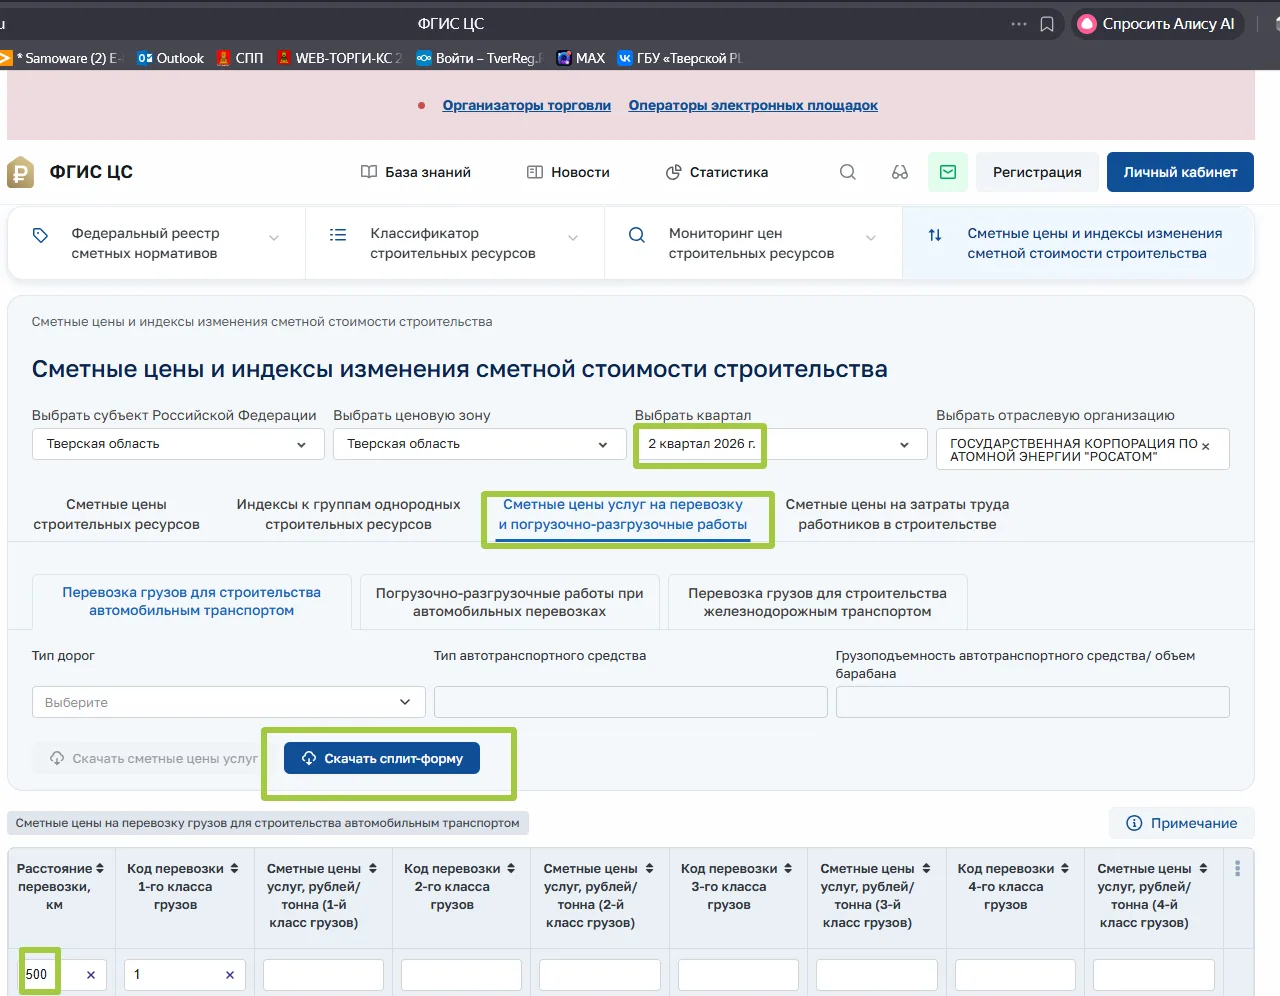Viewport: 1280px width, 996px height.
Task: Sort by Код перевозки 3-го класса column
Action: tap(788, 868)
